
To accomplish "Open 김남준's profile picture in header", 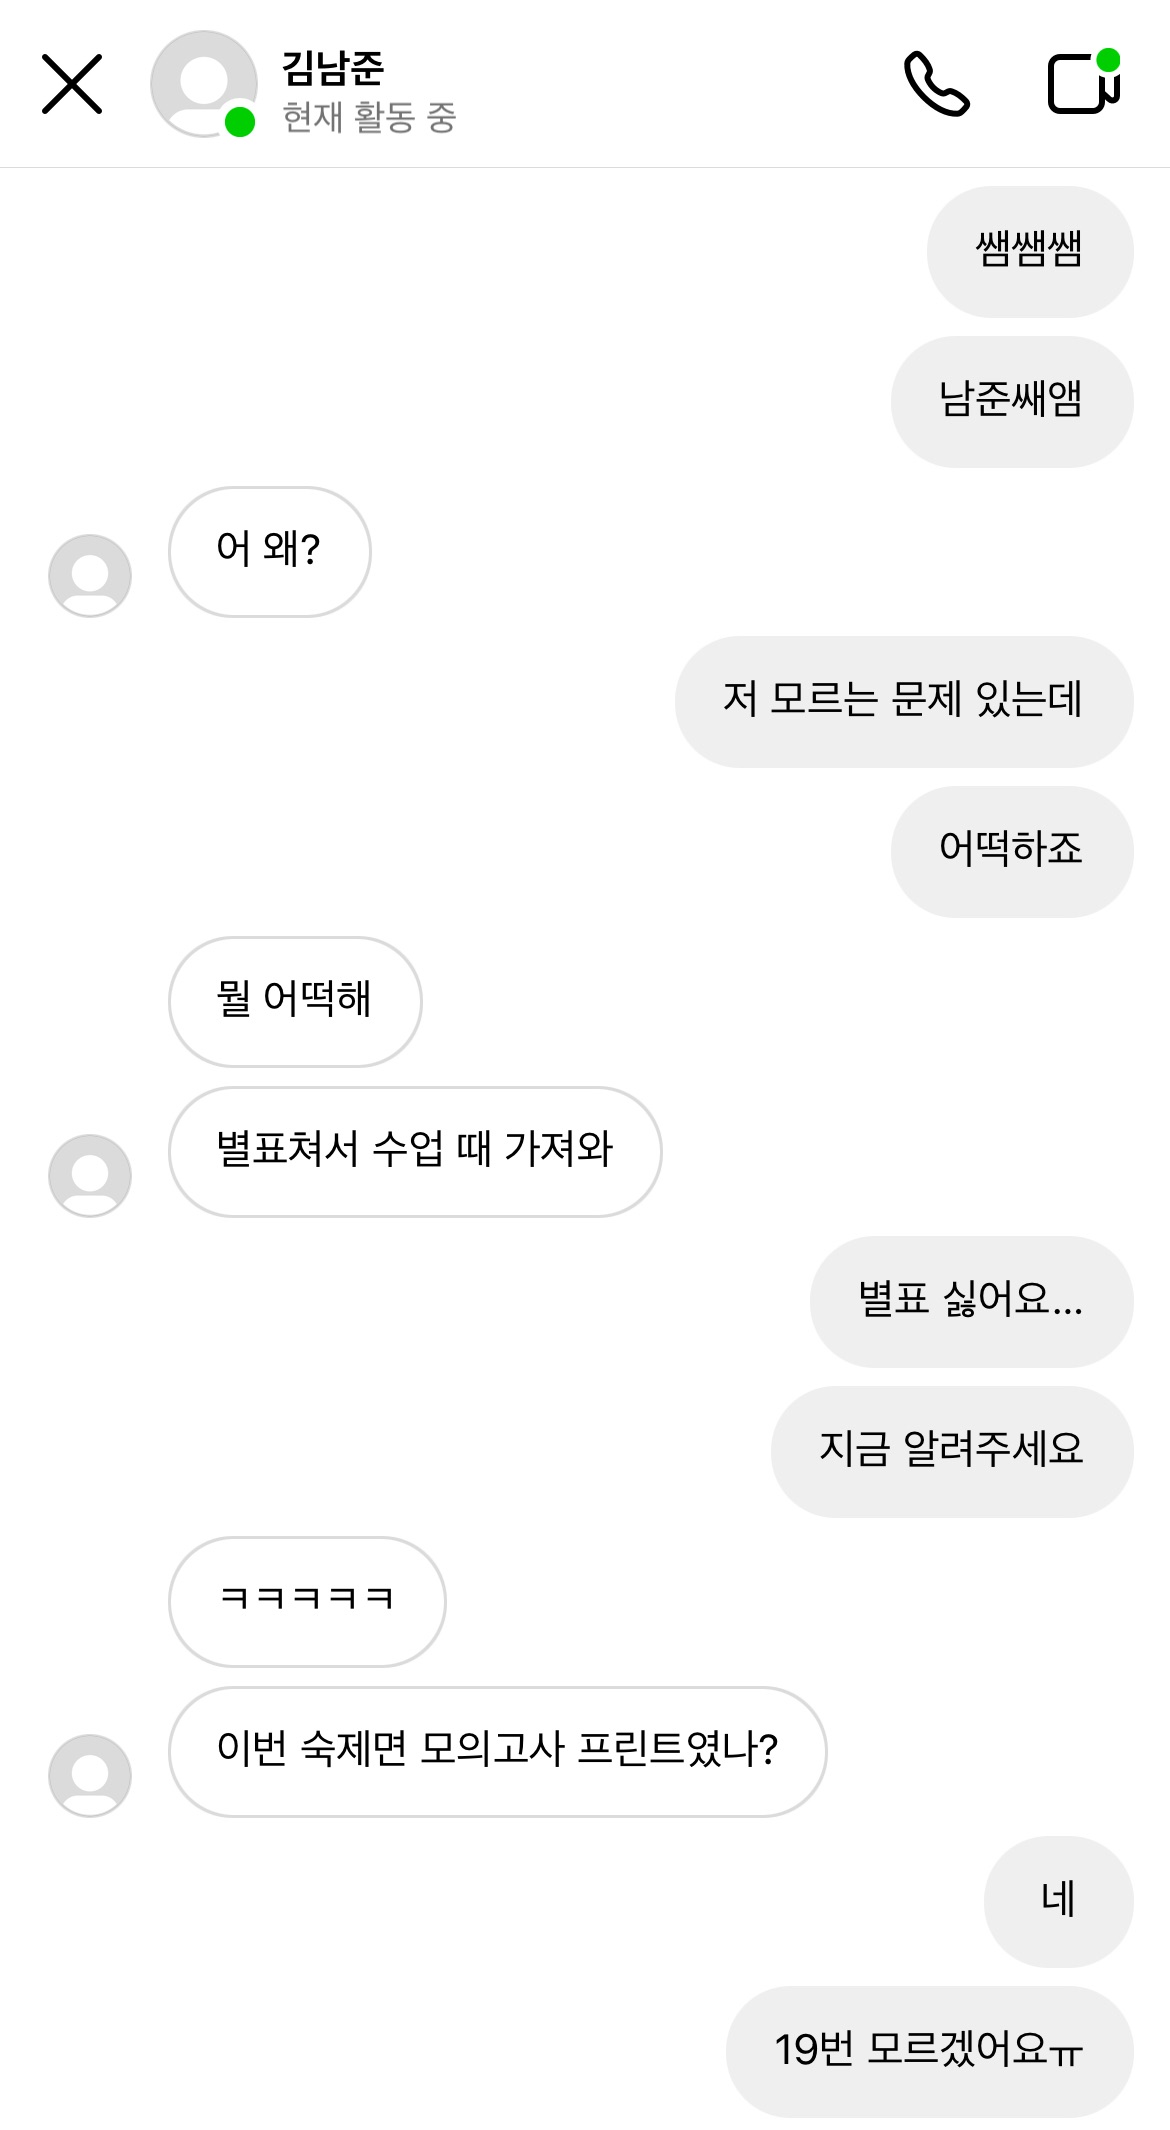I will tap(204, 84).
